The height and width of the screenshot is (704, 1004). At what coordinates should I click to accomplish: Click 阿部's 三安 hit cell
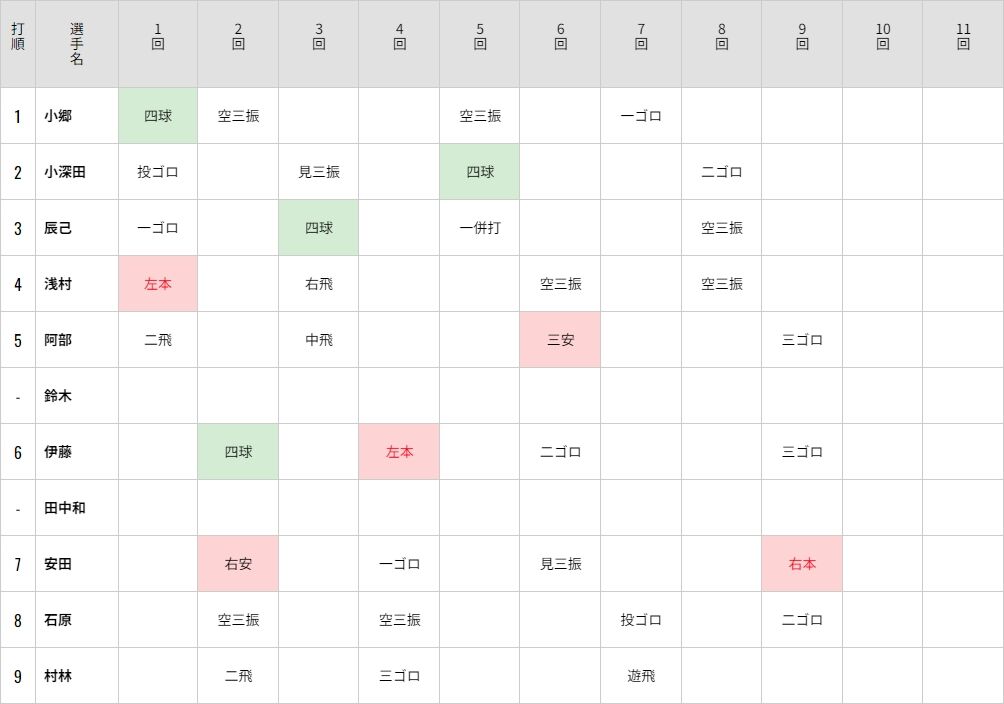pos(560,340)
